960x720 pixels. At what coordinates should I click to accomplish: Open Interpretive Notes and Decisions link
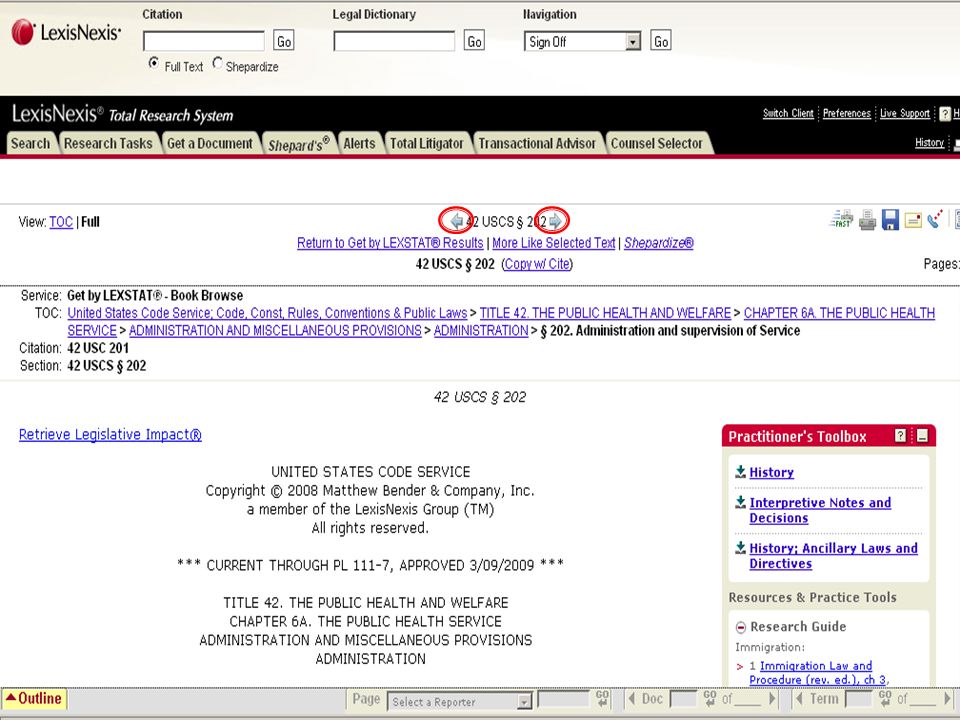tap(820, 510)
